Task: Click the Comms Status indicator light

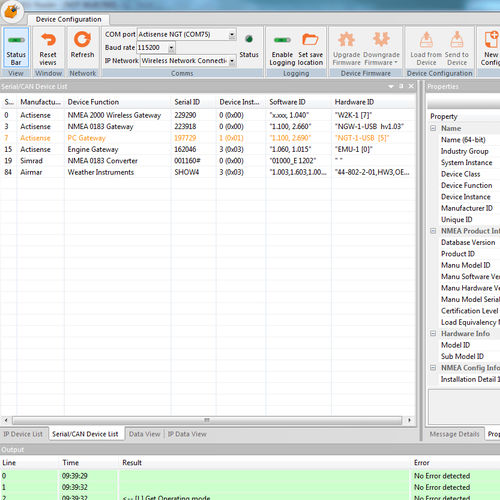Action: [x=249, y=39]
